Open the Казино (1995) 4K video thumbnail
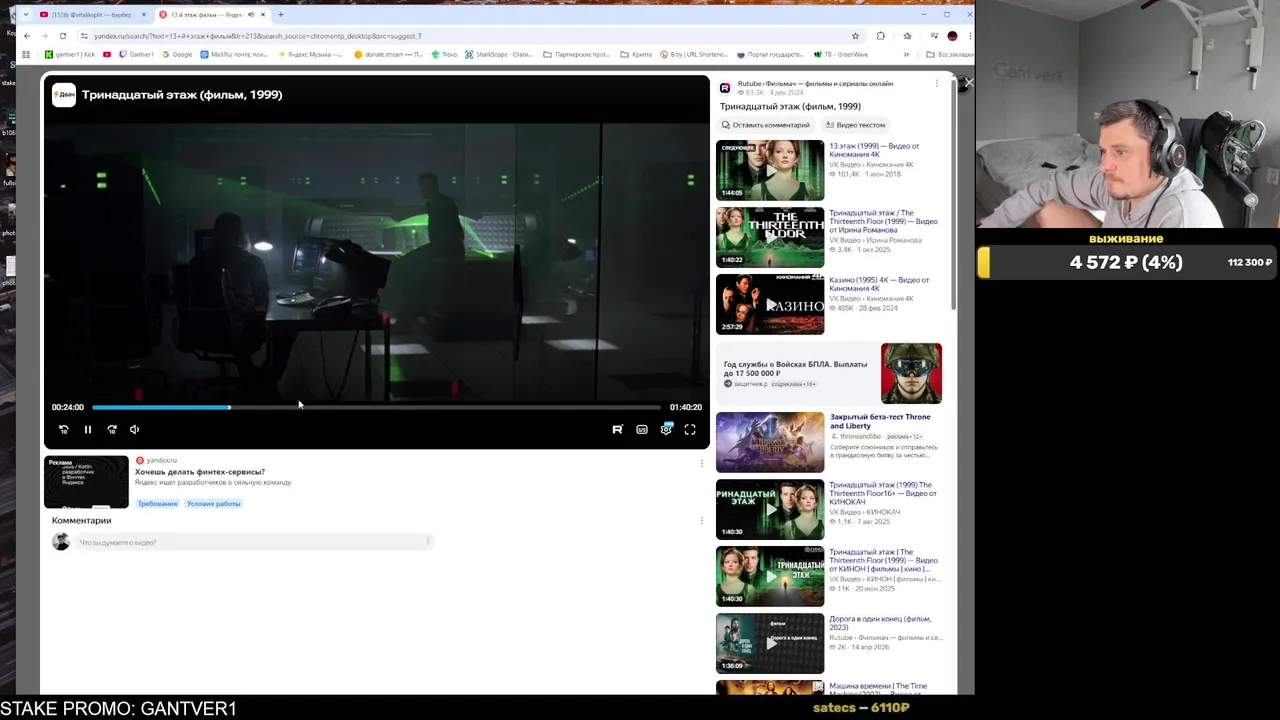 point(770,304)
